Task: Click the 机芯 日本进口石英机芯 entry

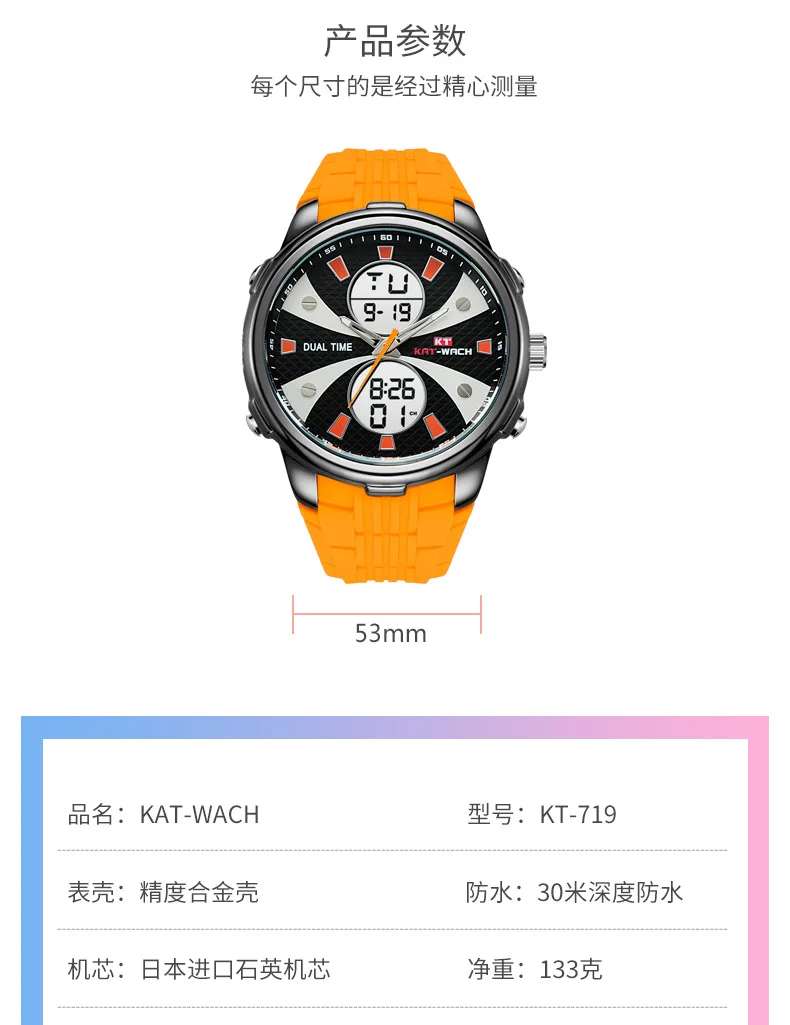Action: [x=199, y=969]
